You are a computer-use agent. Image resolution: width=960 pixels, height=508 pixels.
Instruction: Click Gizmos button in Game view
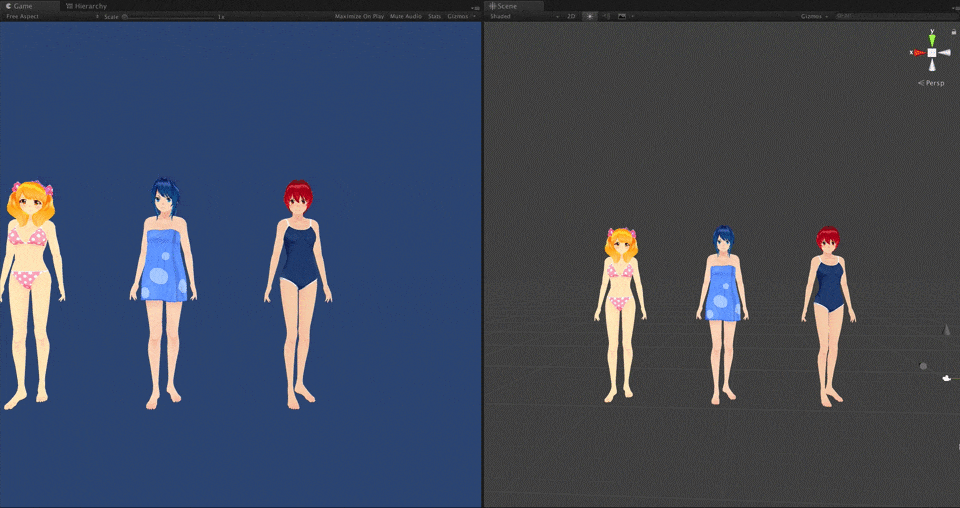tap(458, 17)
